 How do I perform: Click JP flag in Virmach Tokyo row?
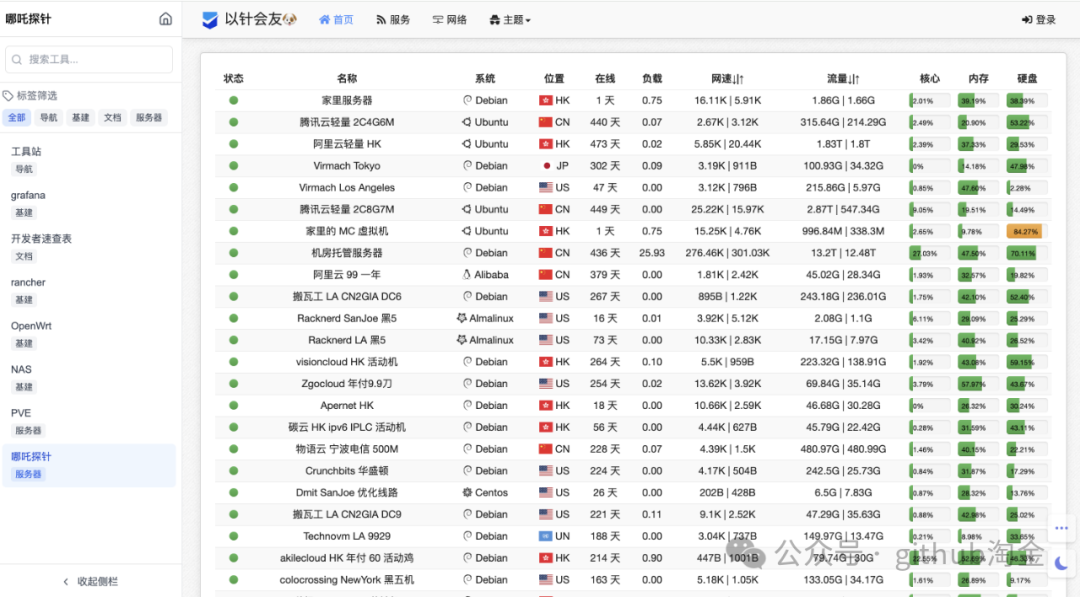[546, 166]
